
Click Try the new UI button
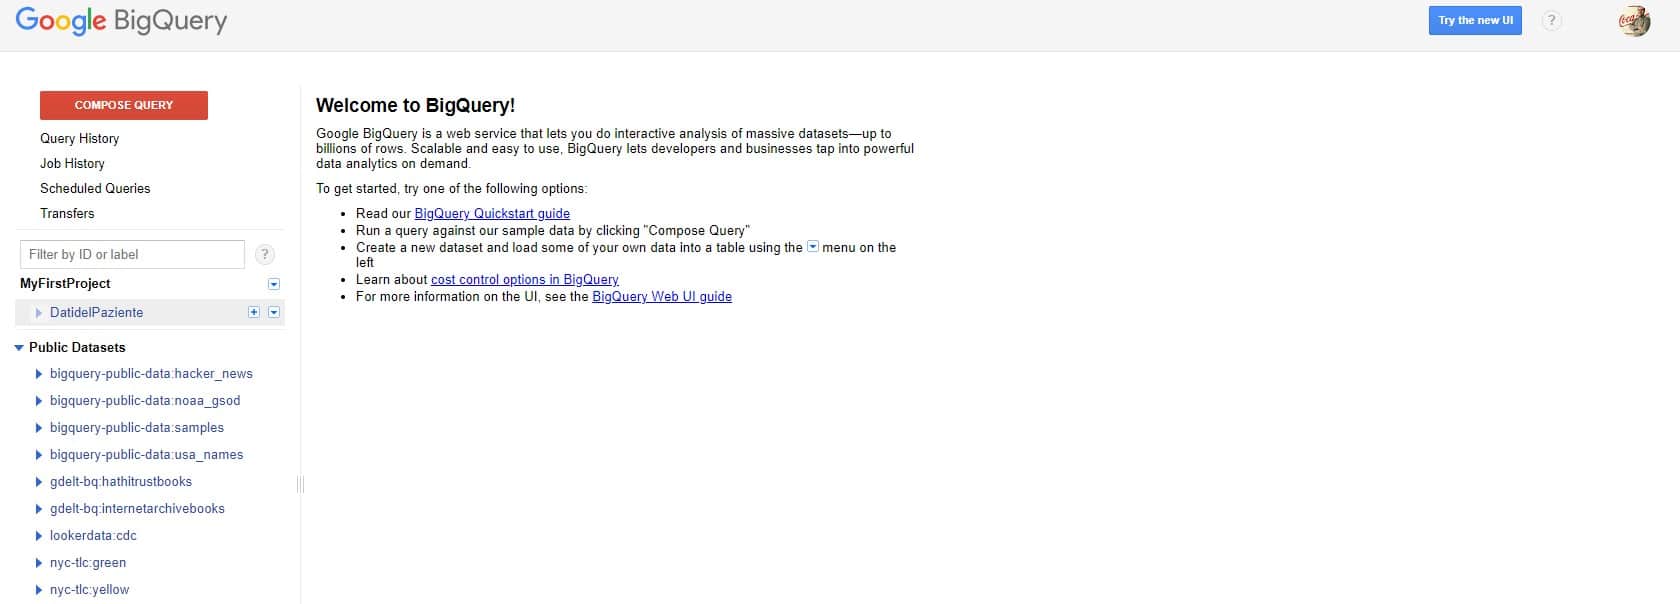(1475, 20)
